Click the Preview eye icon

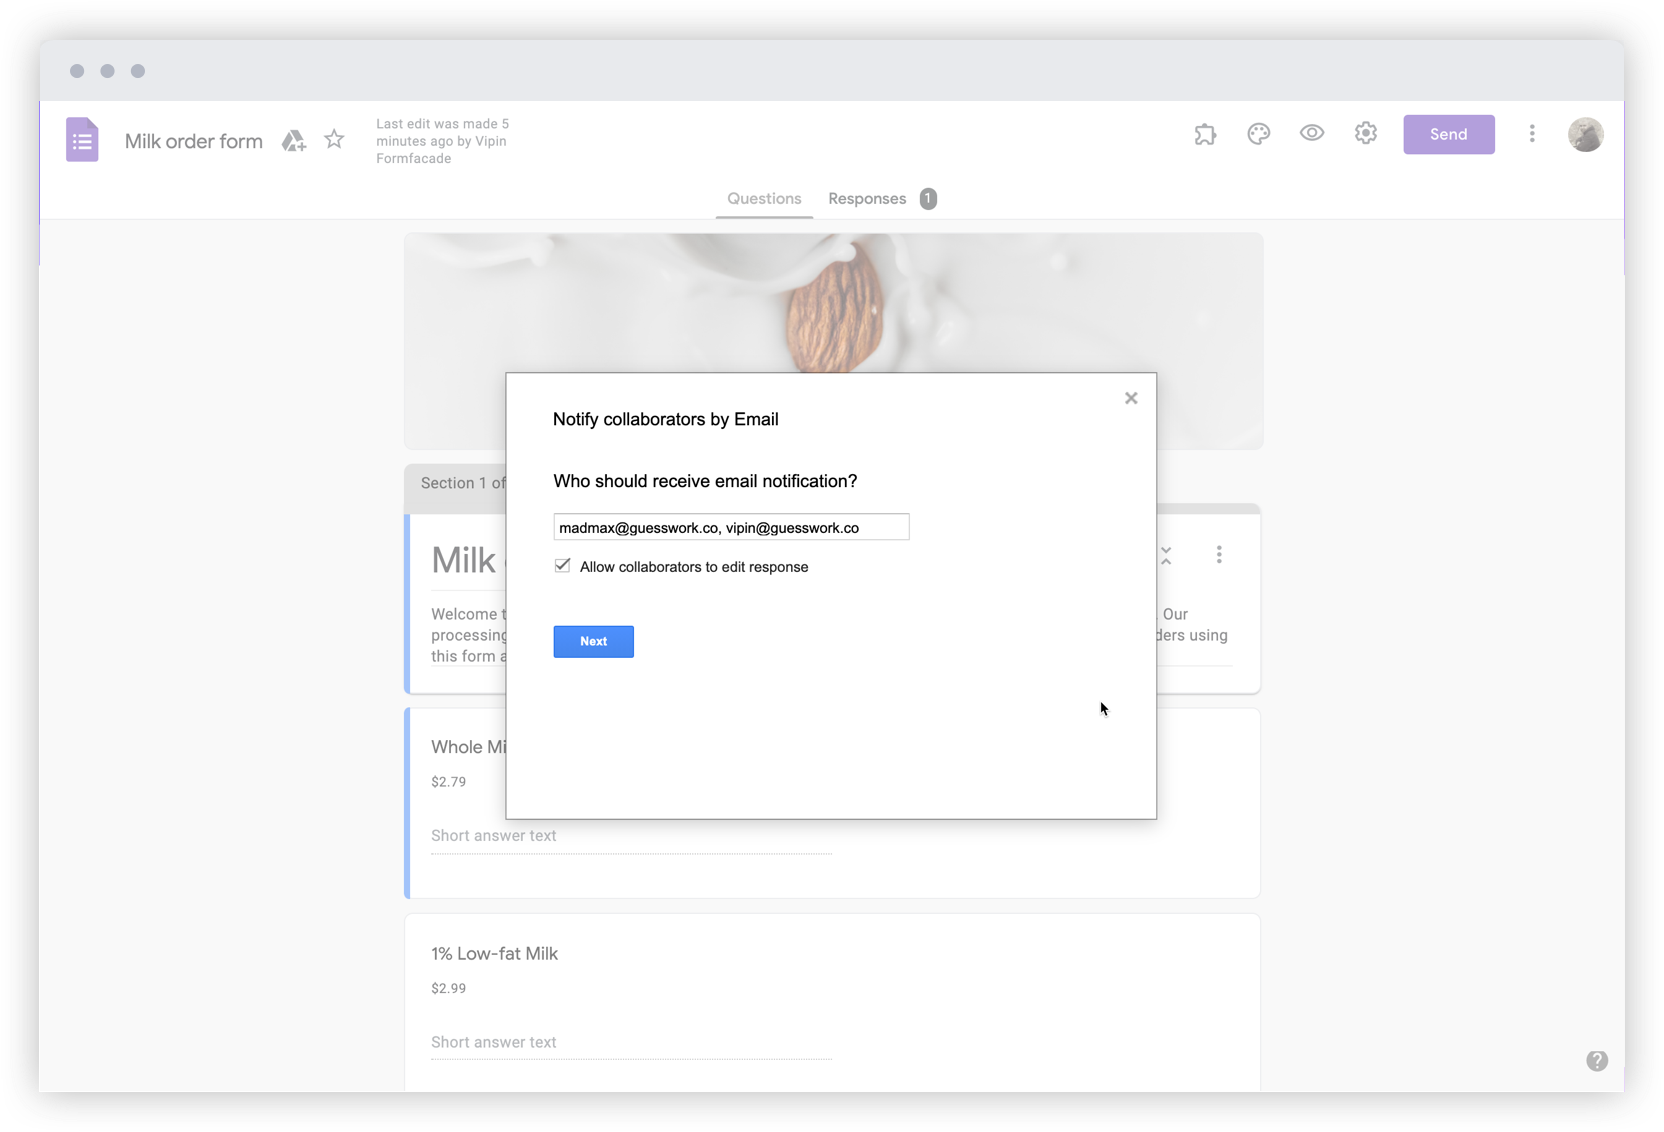coord(1311,133)
